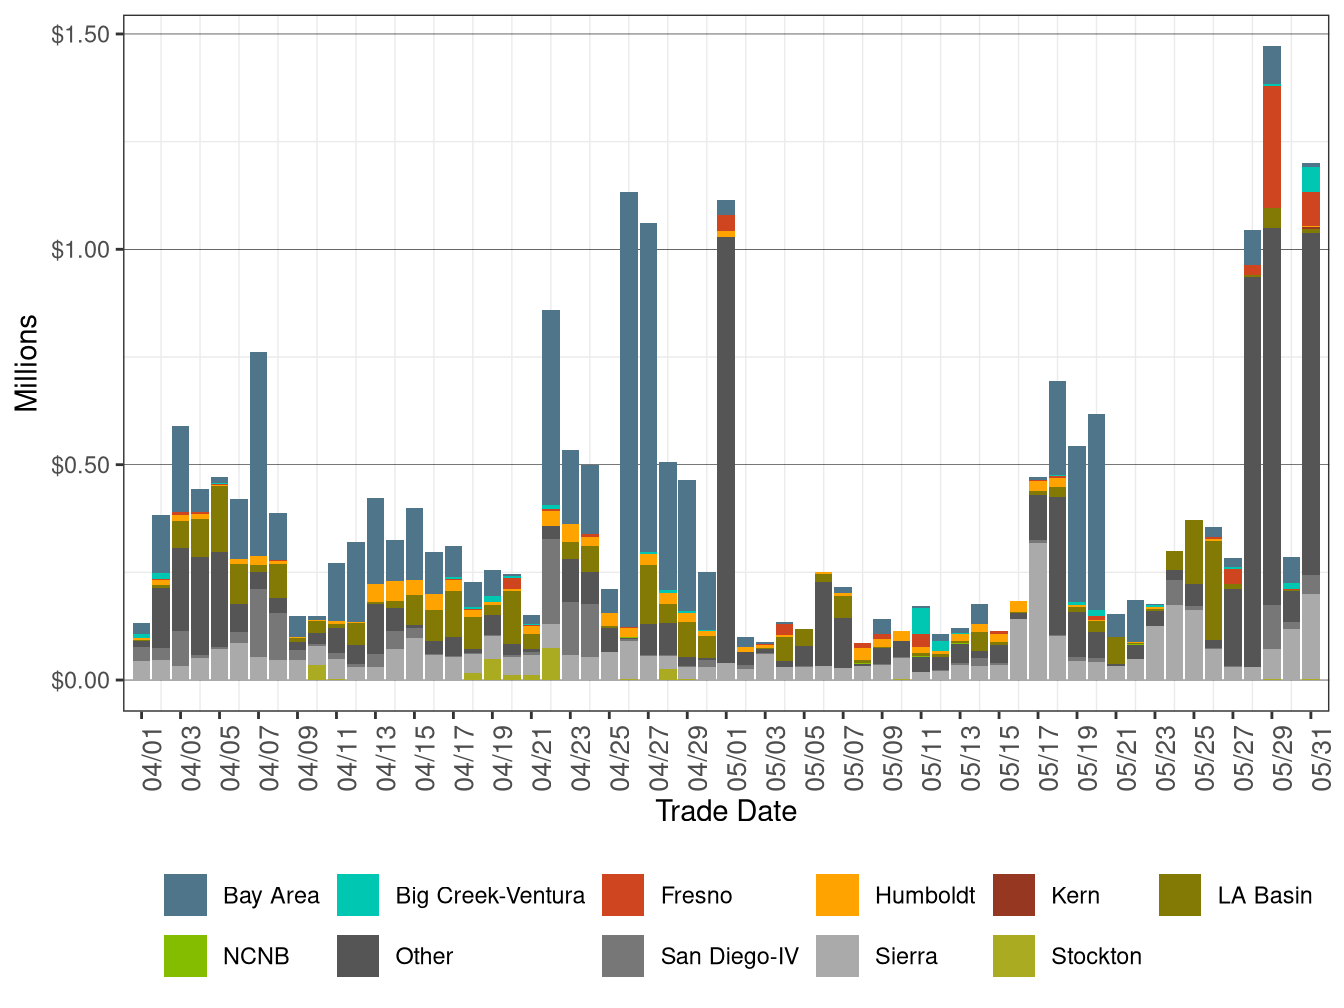Click the 'Trade Date' axis title
This screenshot has height=1008, width=1344.
(x=726, y=811)
